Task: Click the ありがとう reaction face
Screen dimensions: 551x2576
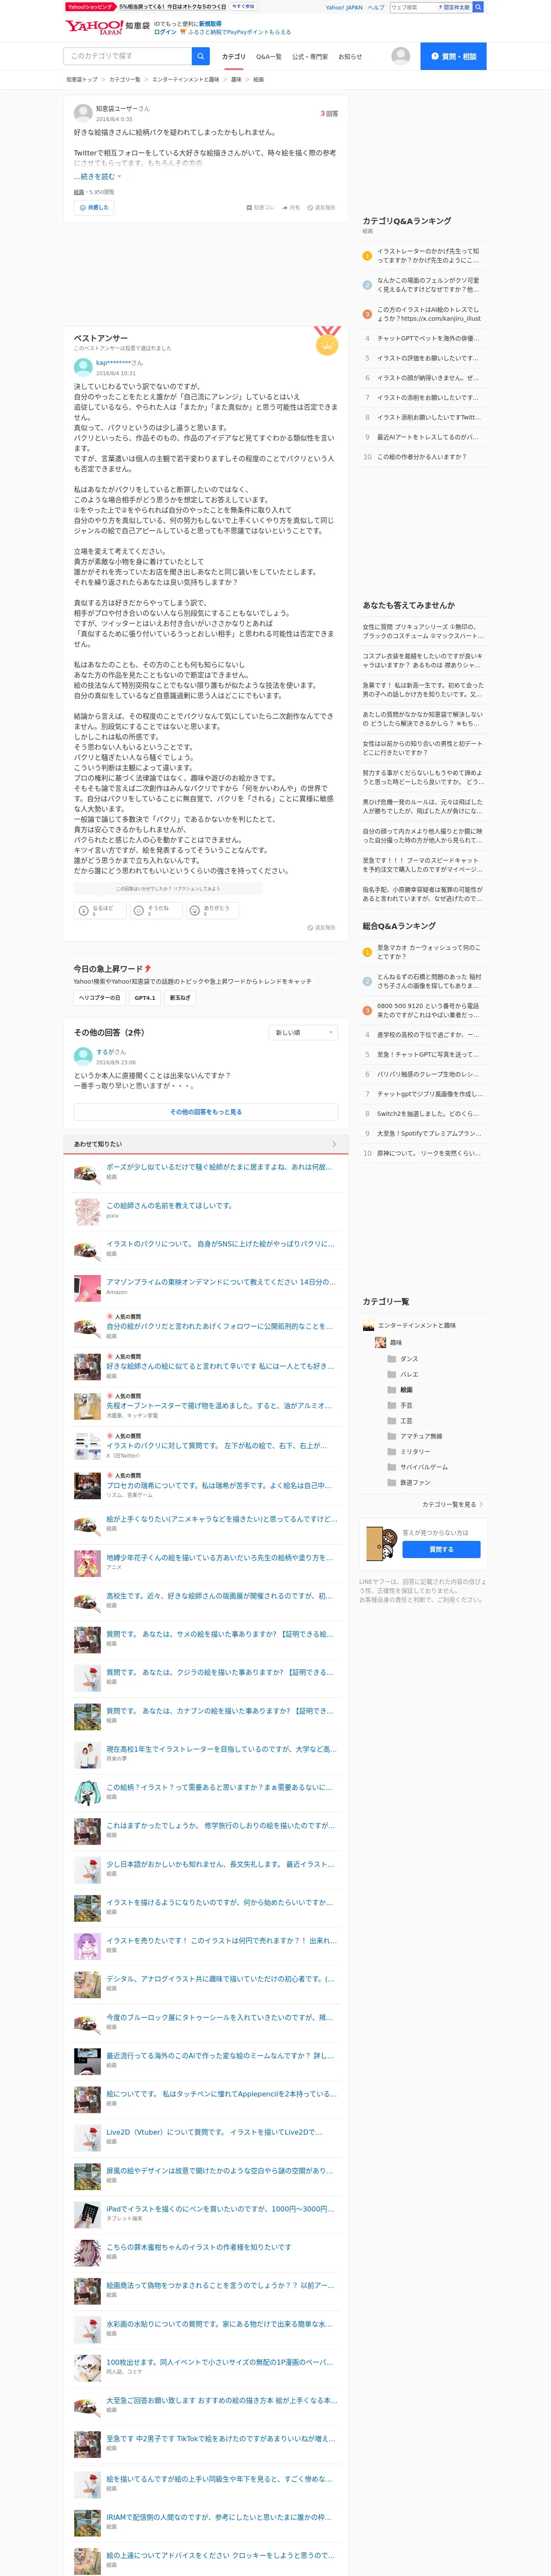Action: click(195, 910)
